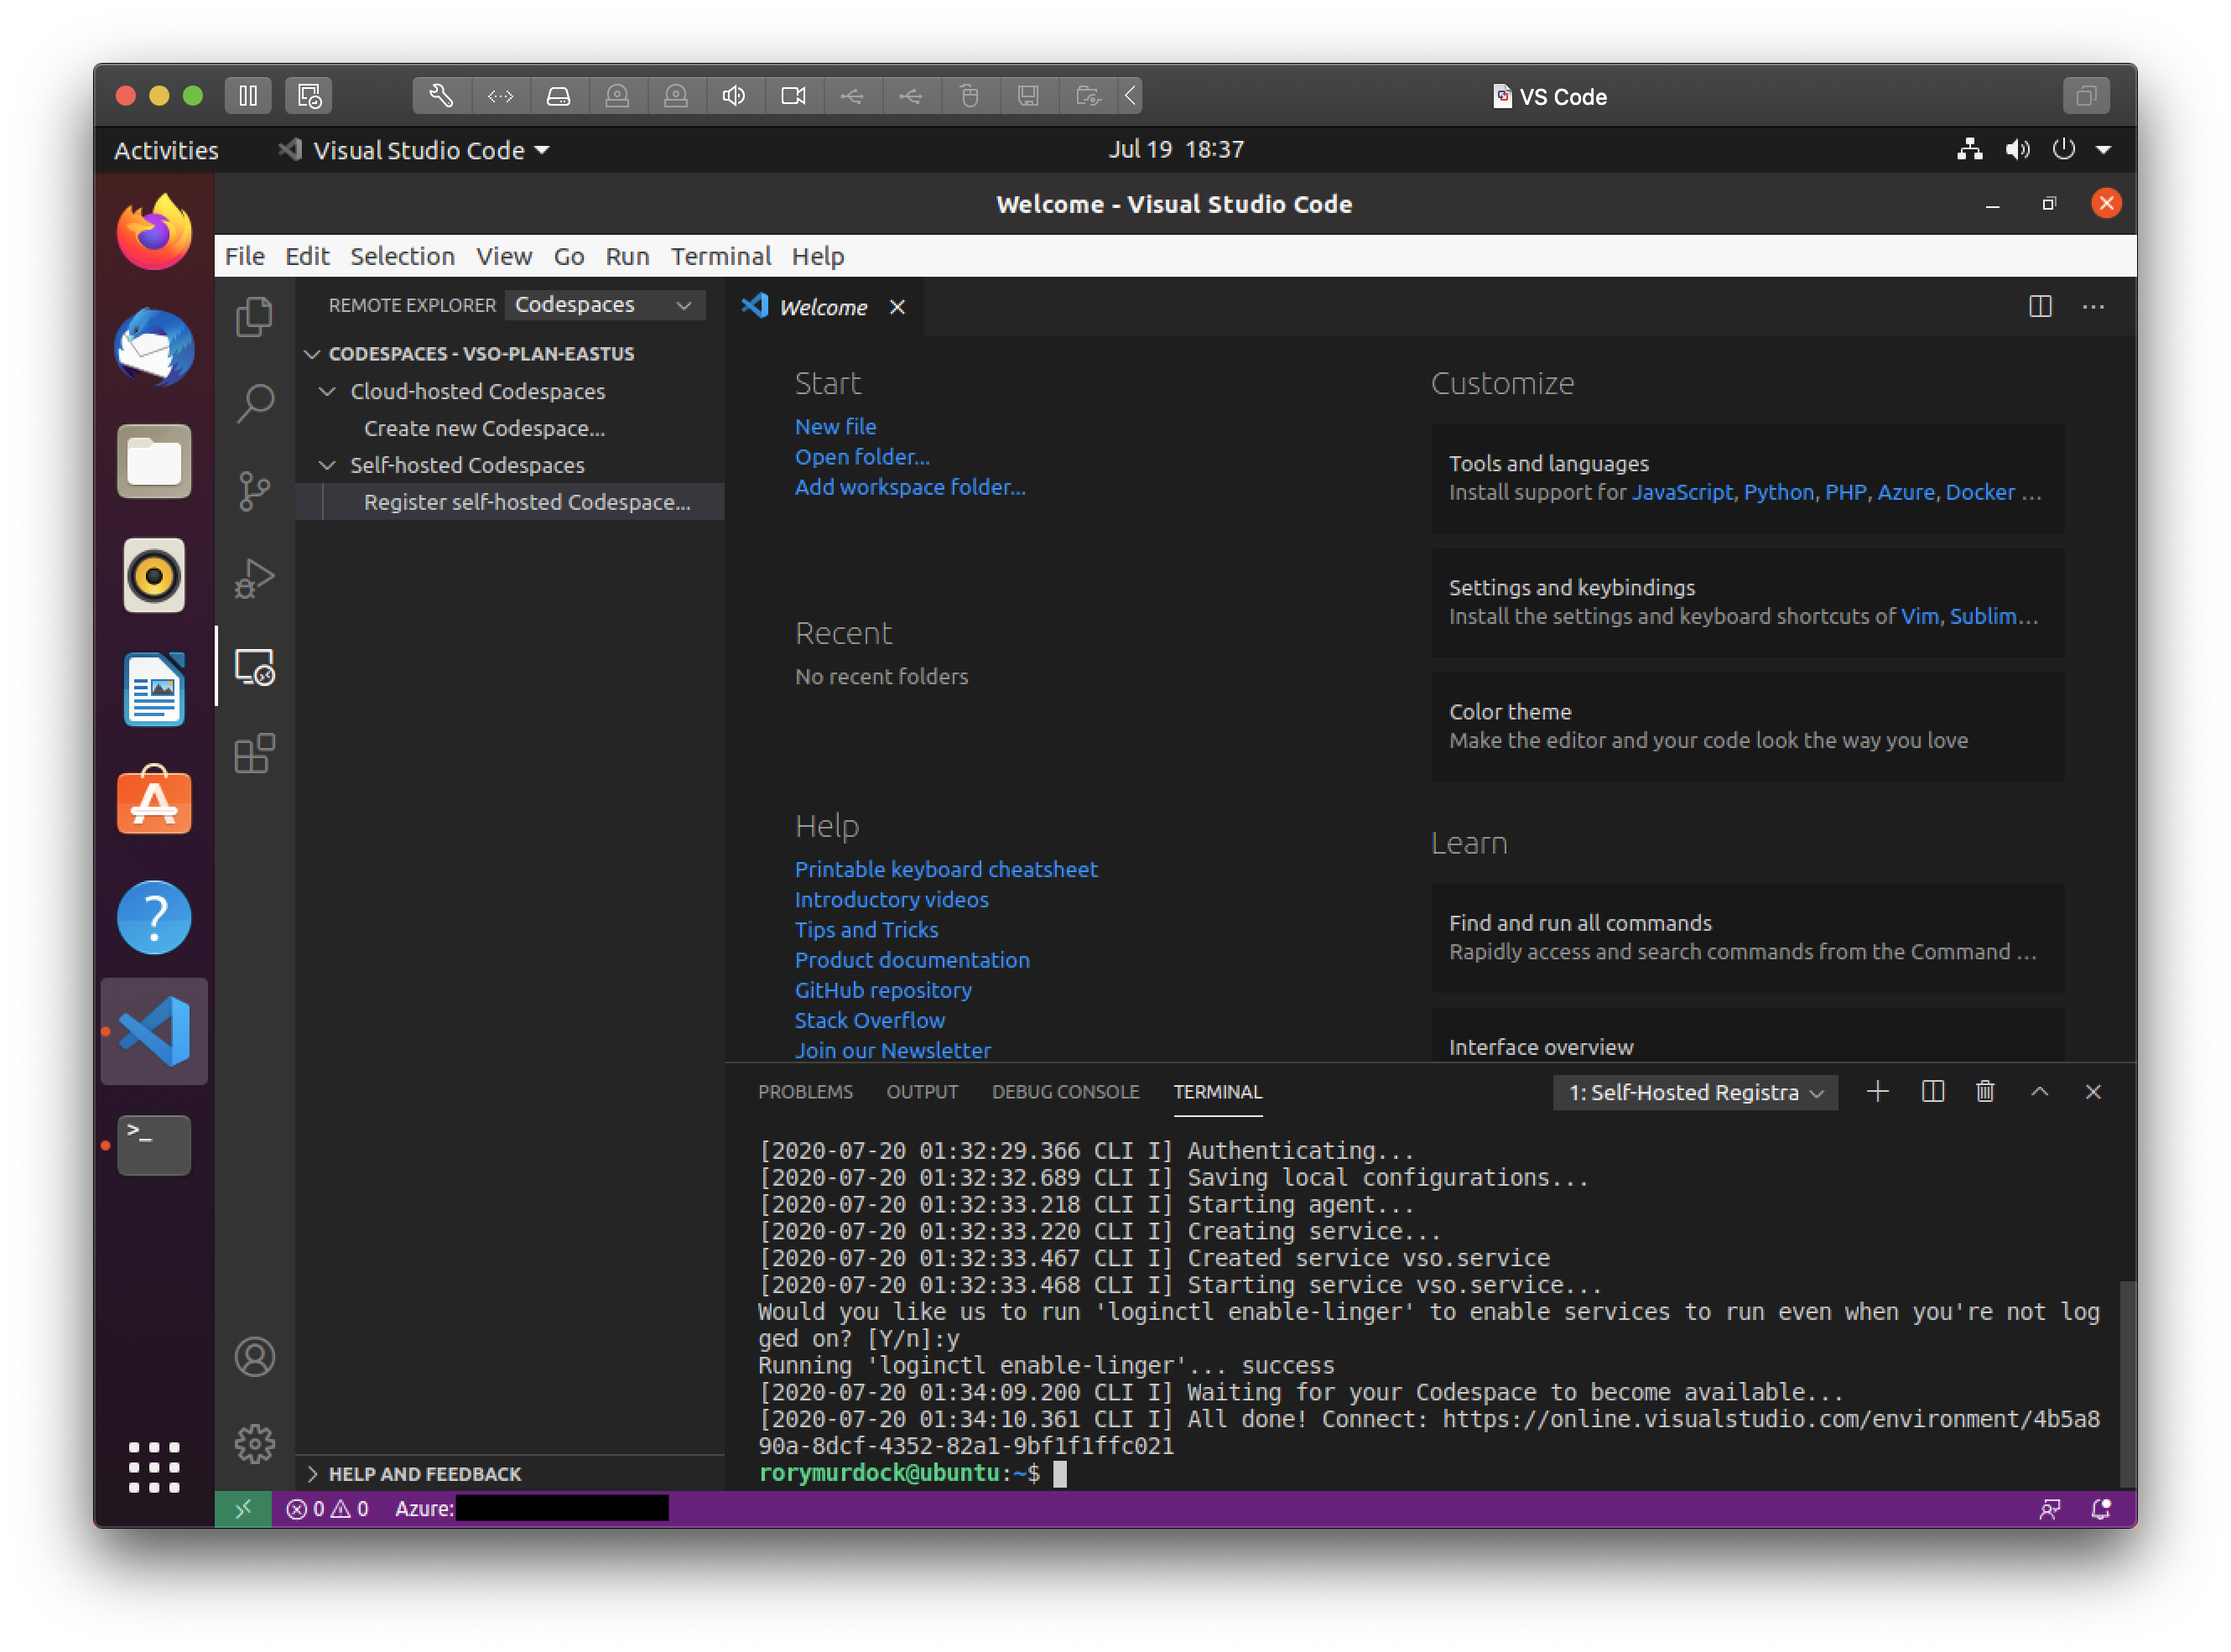
Task: Open Printable keyboard cheatsheet link
Action: tap(946, 869)
